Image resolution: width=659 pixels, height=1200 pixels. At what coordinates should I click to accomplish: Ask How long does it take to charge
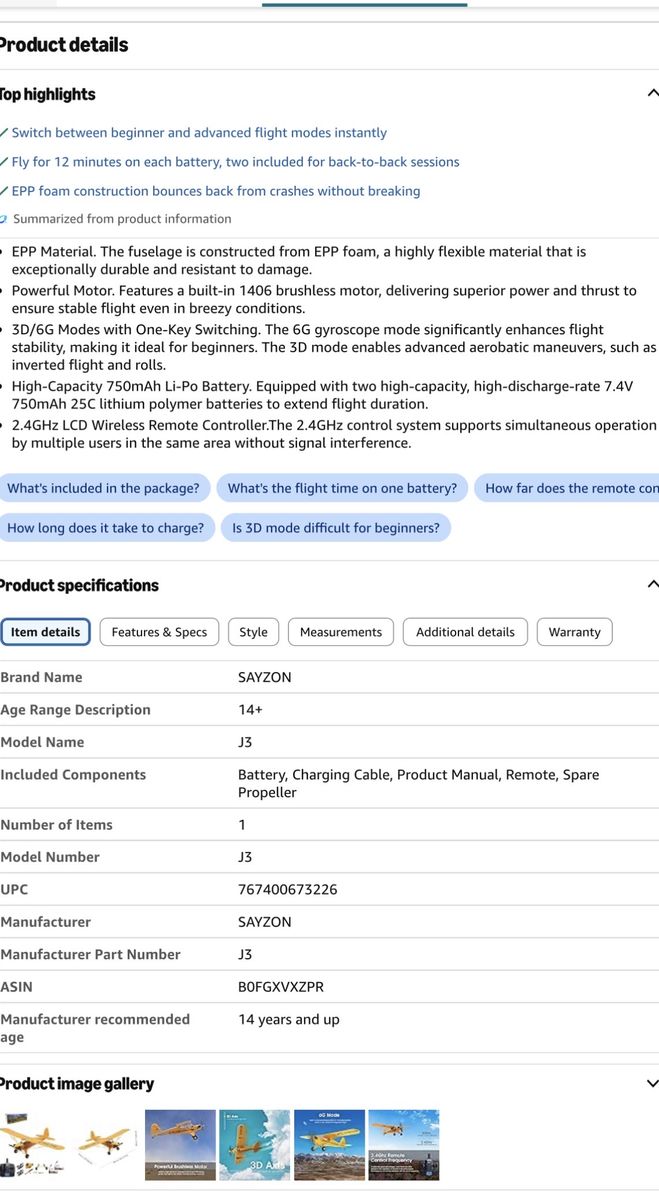point(106,527)
